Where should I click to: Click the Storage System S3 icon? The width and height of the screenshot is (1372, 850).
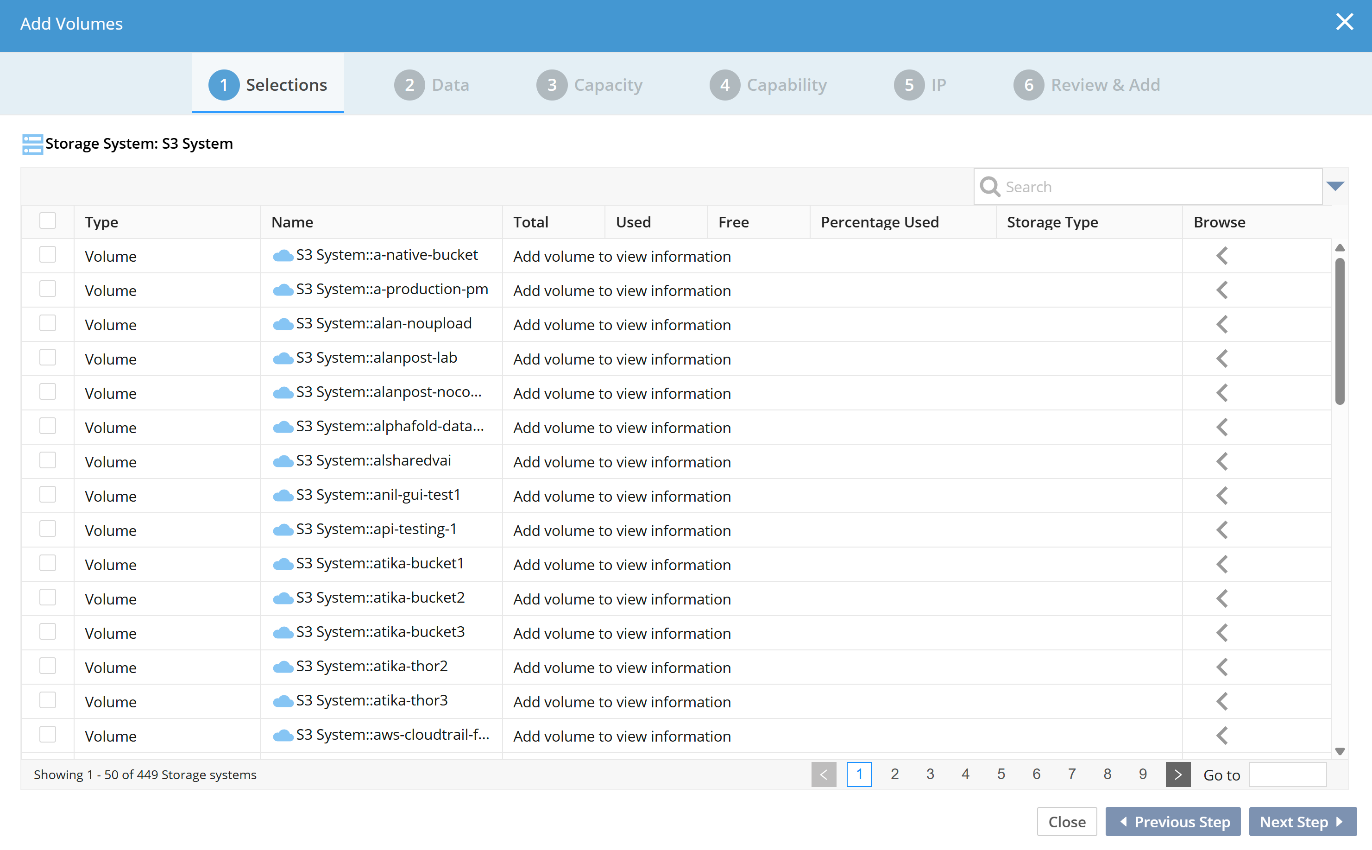tap(32, 144)
